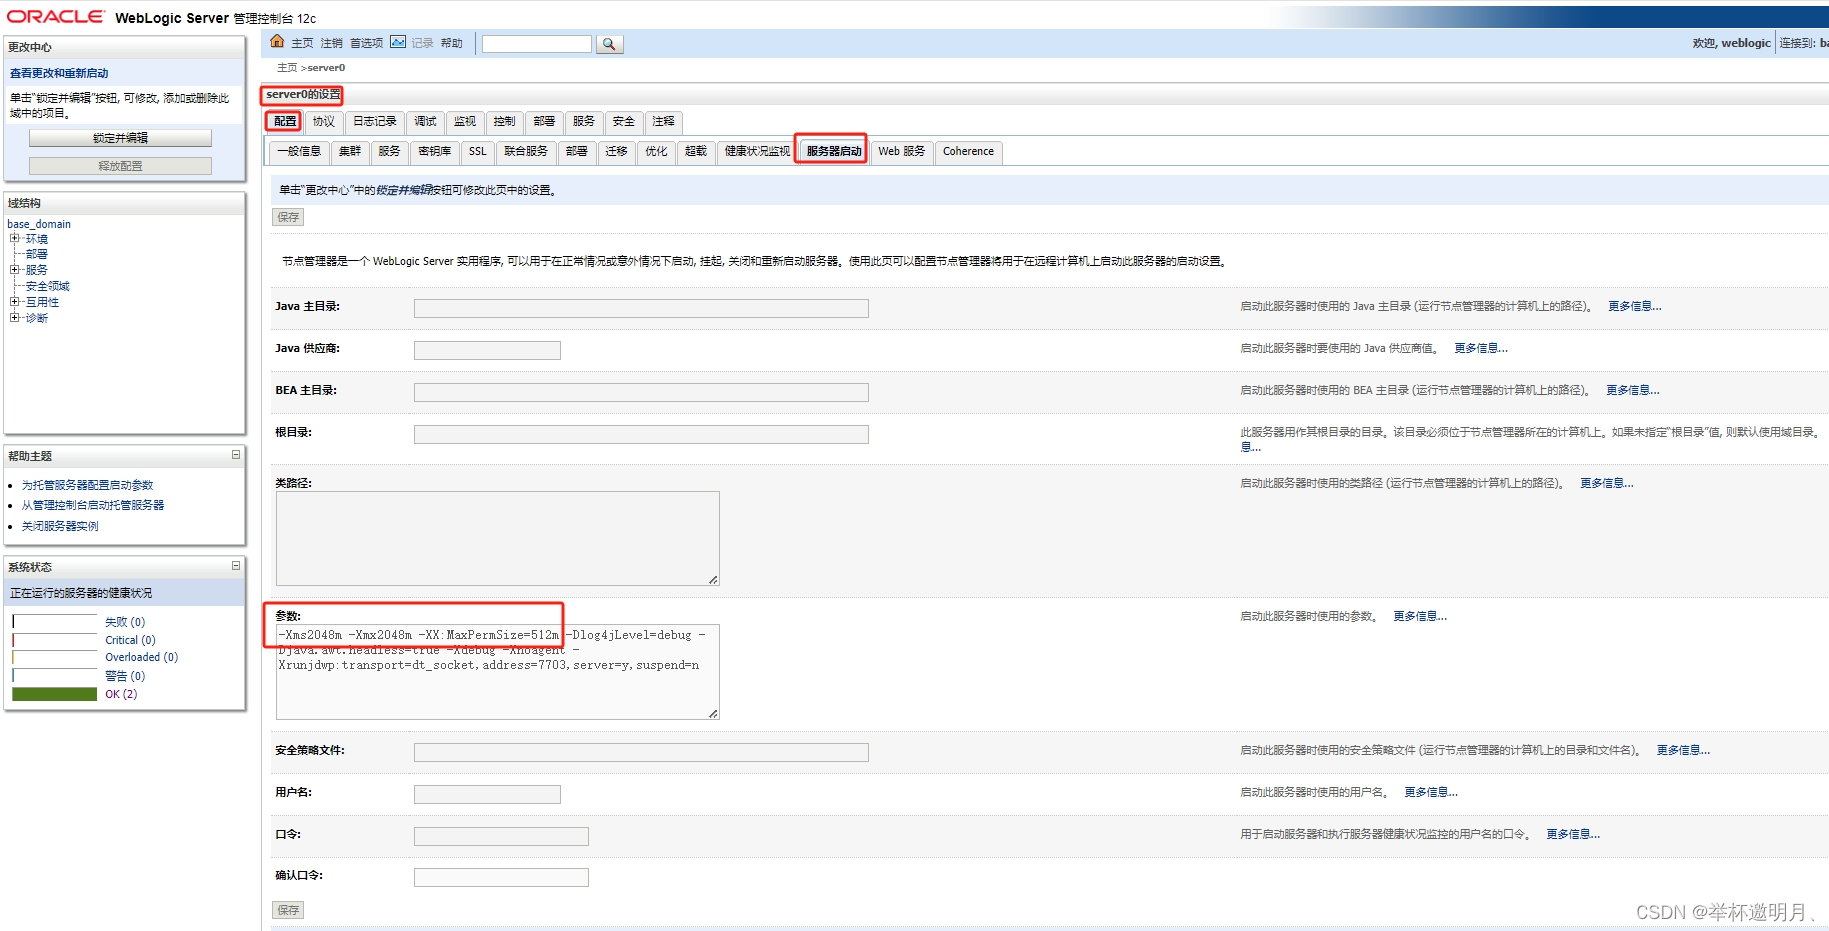1829x931 pixels.
Task: Select base_domain in domain structure
Action: [39, 224]
